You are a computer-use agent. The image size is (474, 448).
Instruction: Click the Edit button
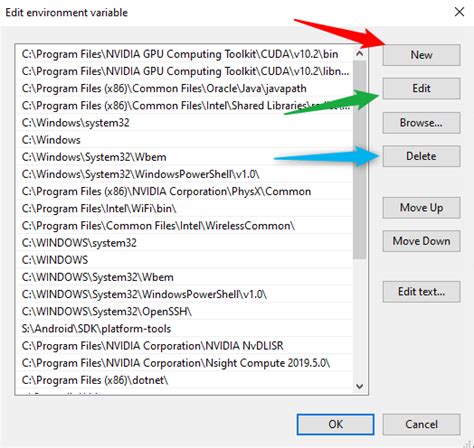coord(421,88)
